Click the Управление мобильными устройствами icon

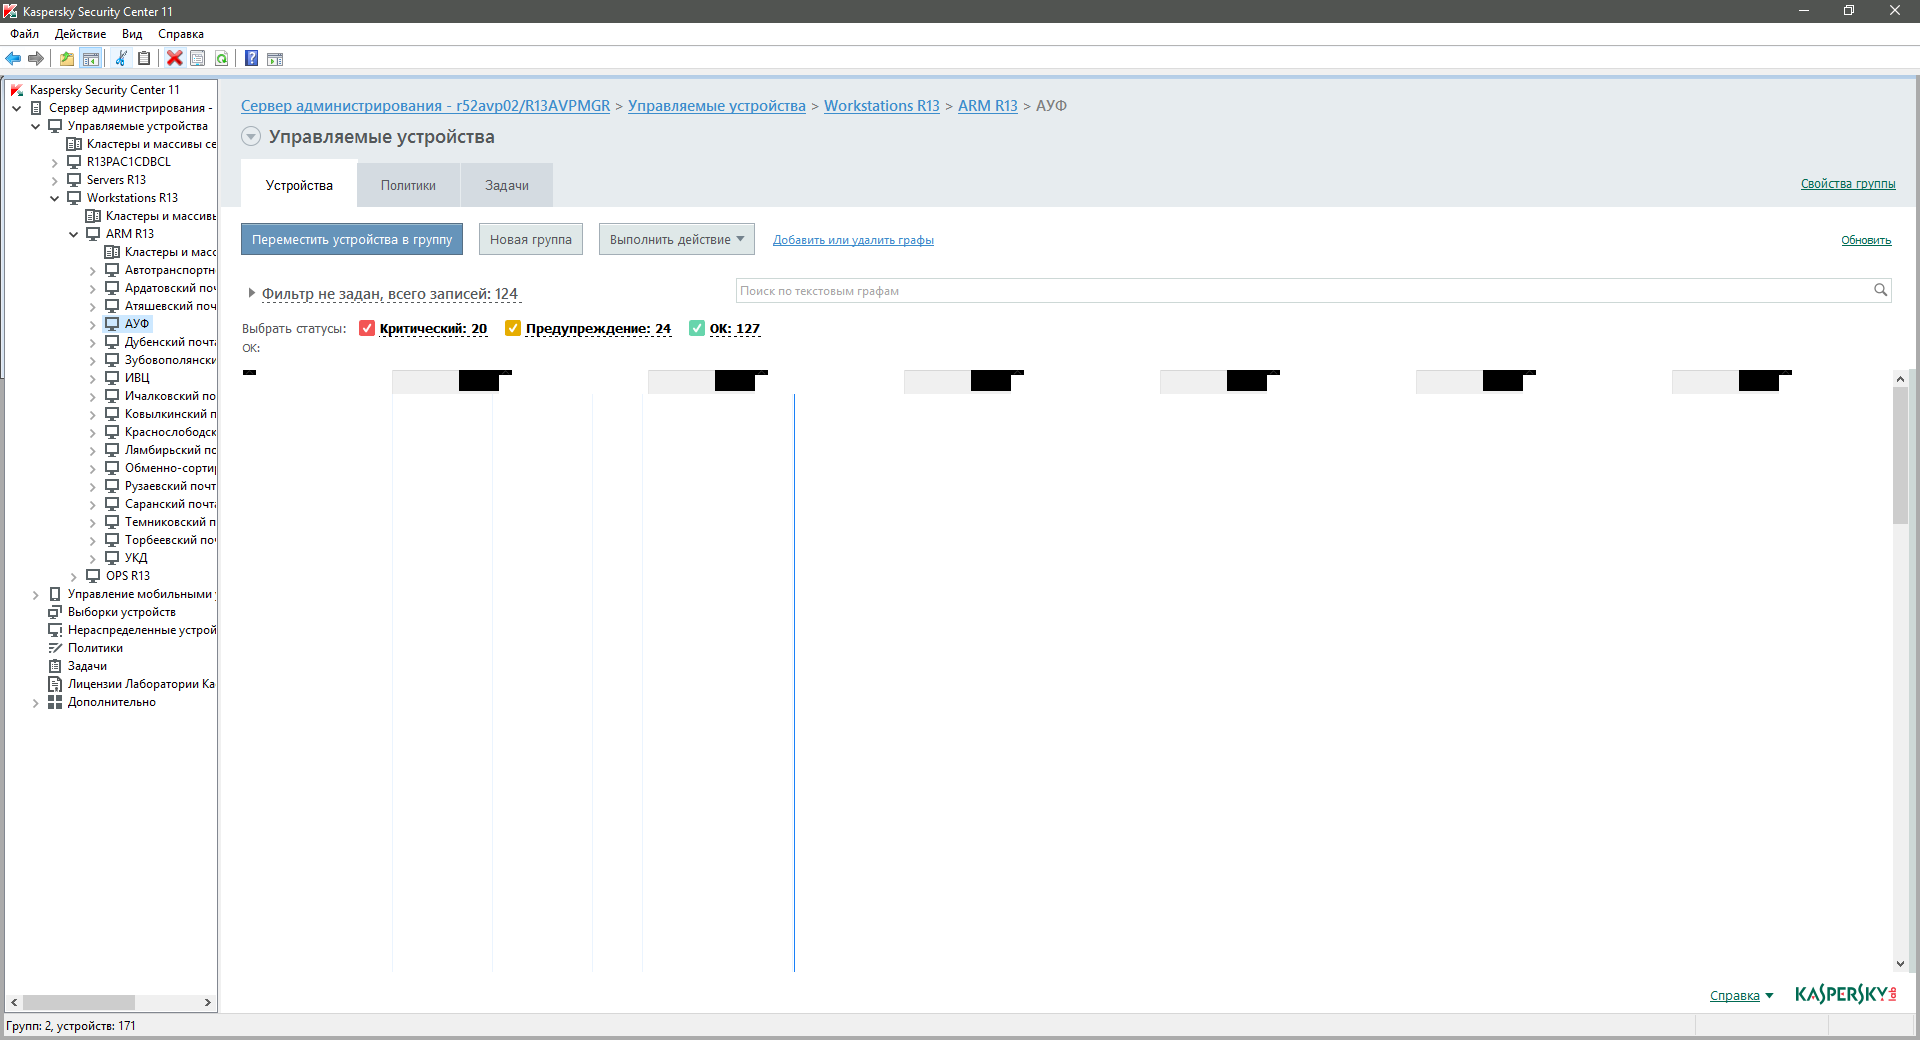click(x=55, y=594)
